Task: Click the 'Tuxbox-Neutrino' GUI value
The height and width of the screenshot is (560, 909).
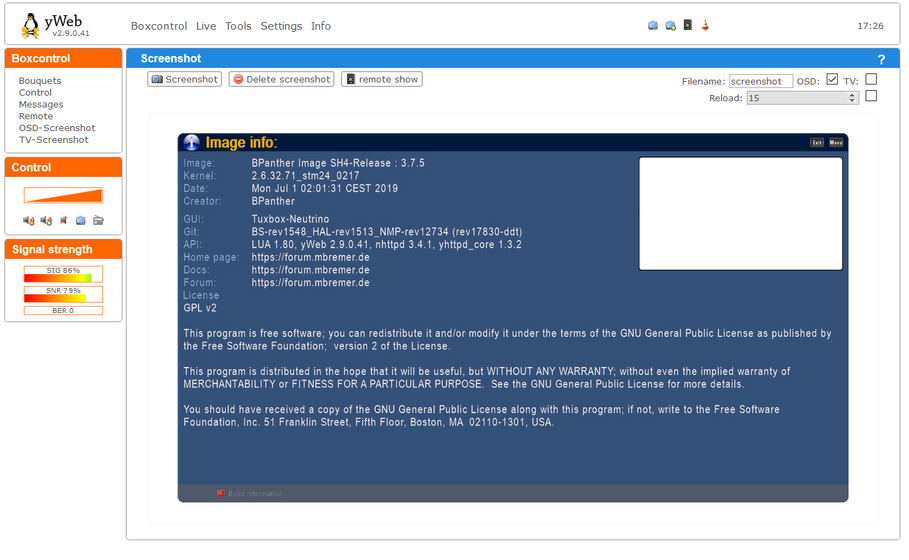Action: click(x=290, y=219)
